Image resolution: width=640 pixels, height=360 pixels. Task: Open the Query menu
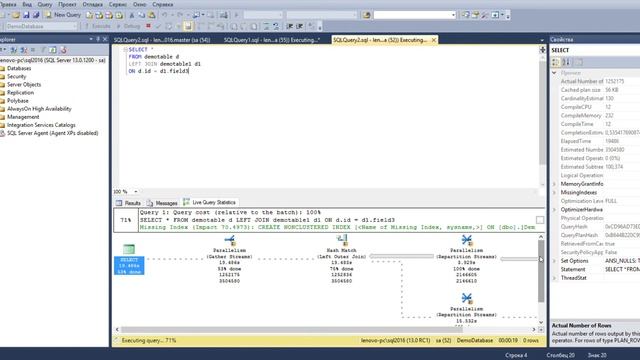(x=44, y=4)
